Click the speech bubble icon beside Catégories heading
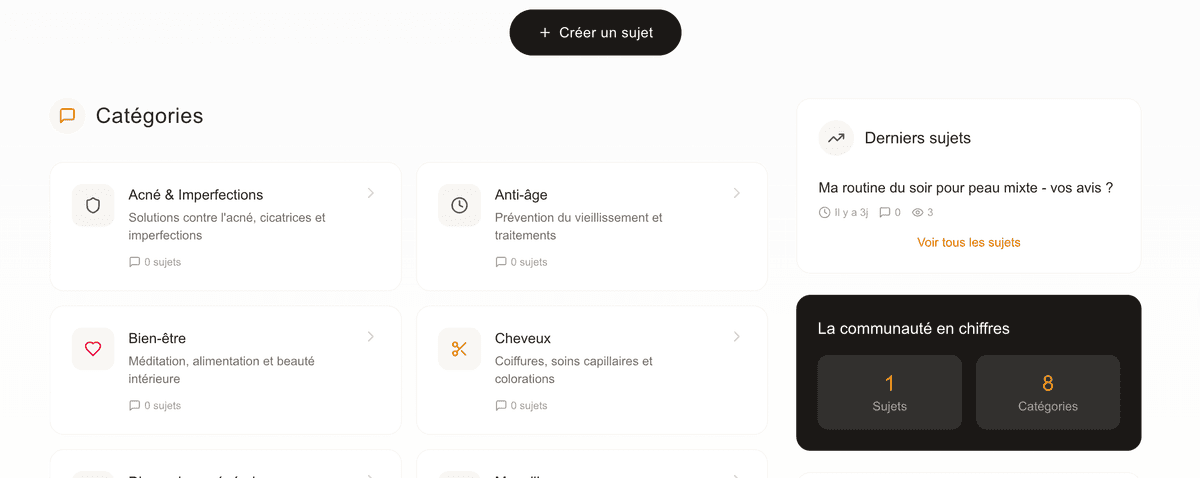The width and height of the screenshot is (1200, 478). [x=67, y=116]
